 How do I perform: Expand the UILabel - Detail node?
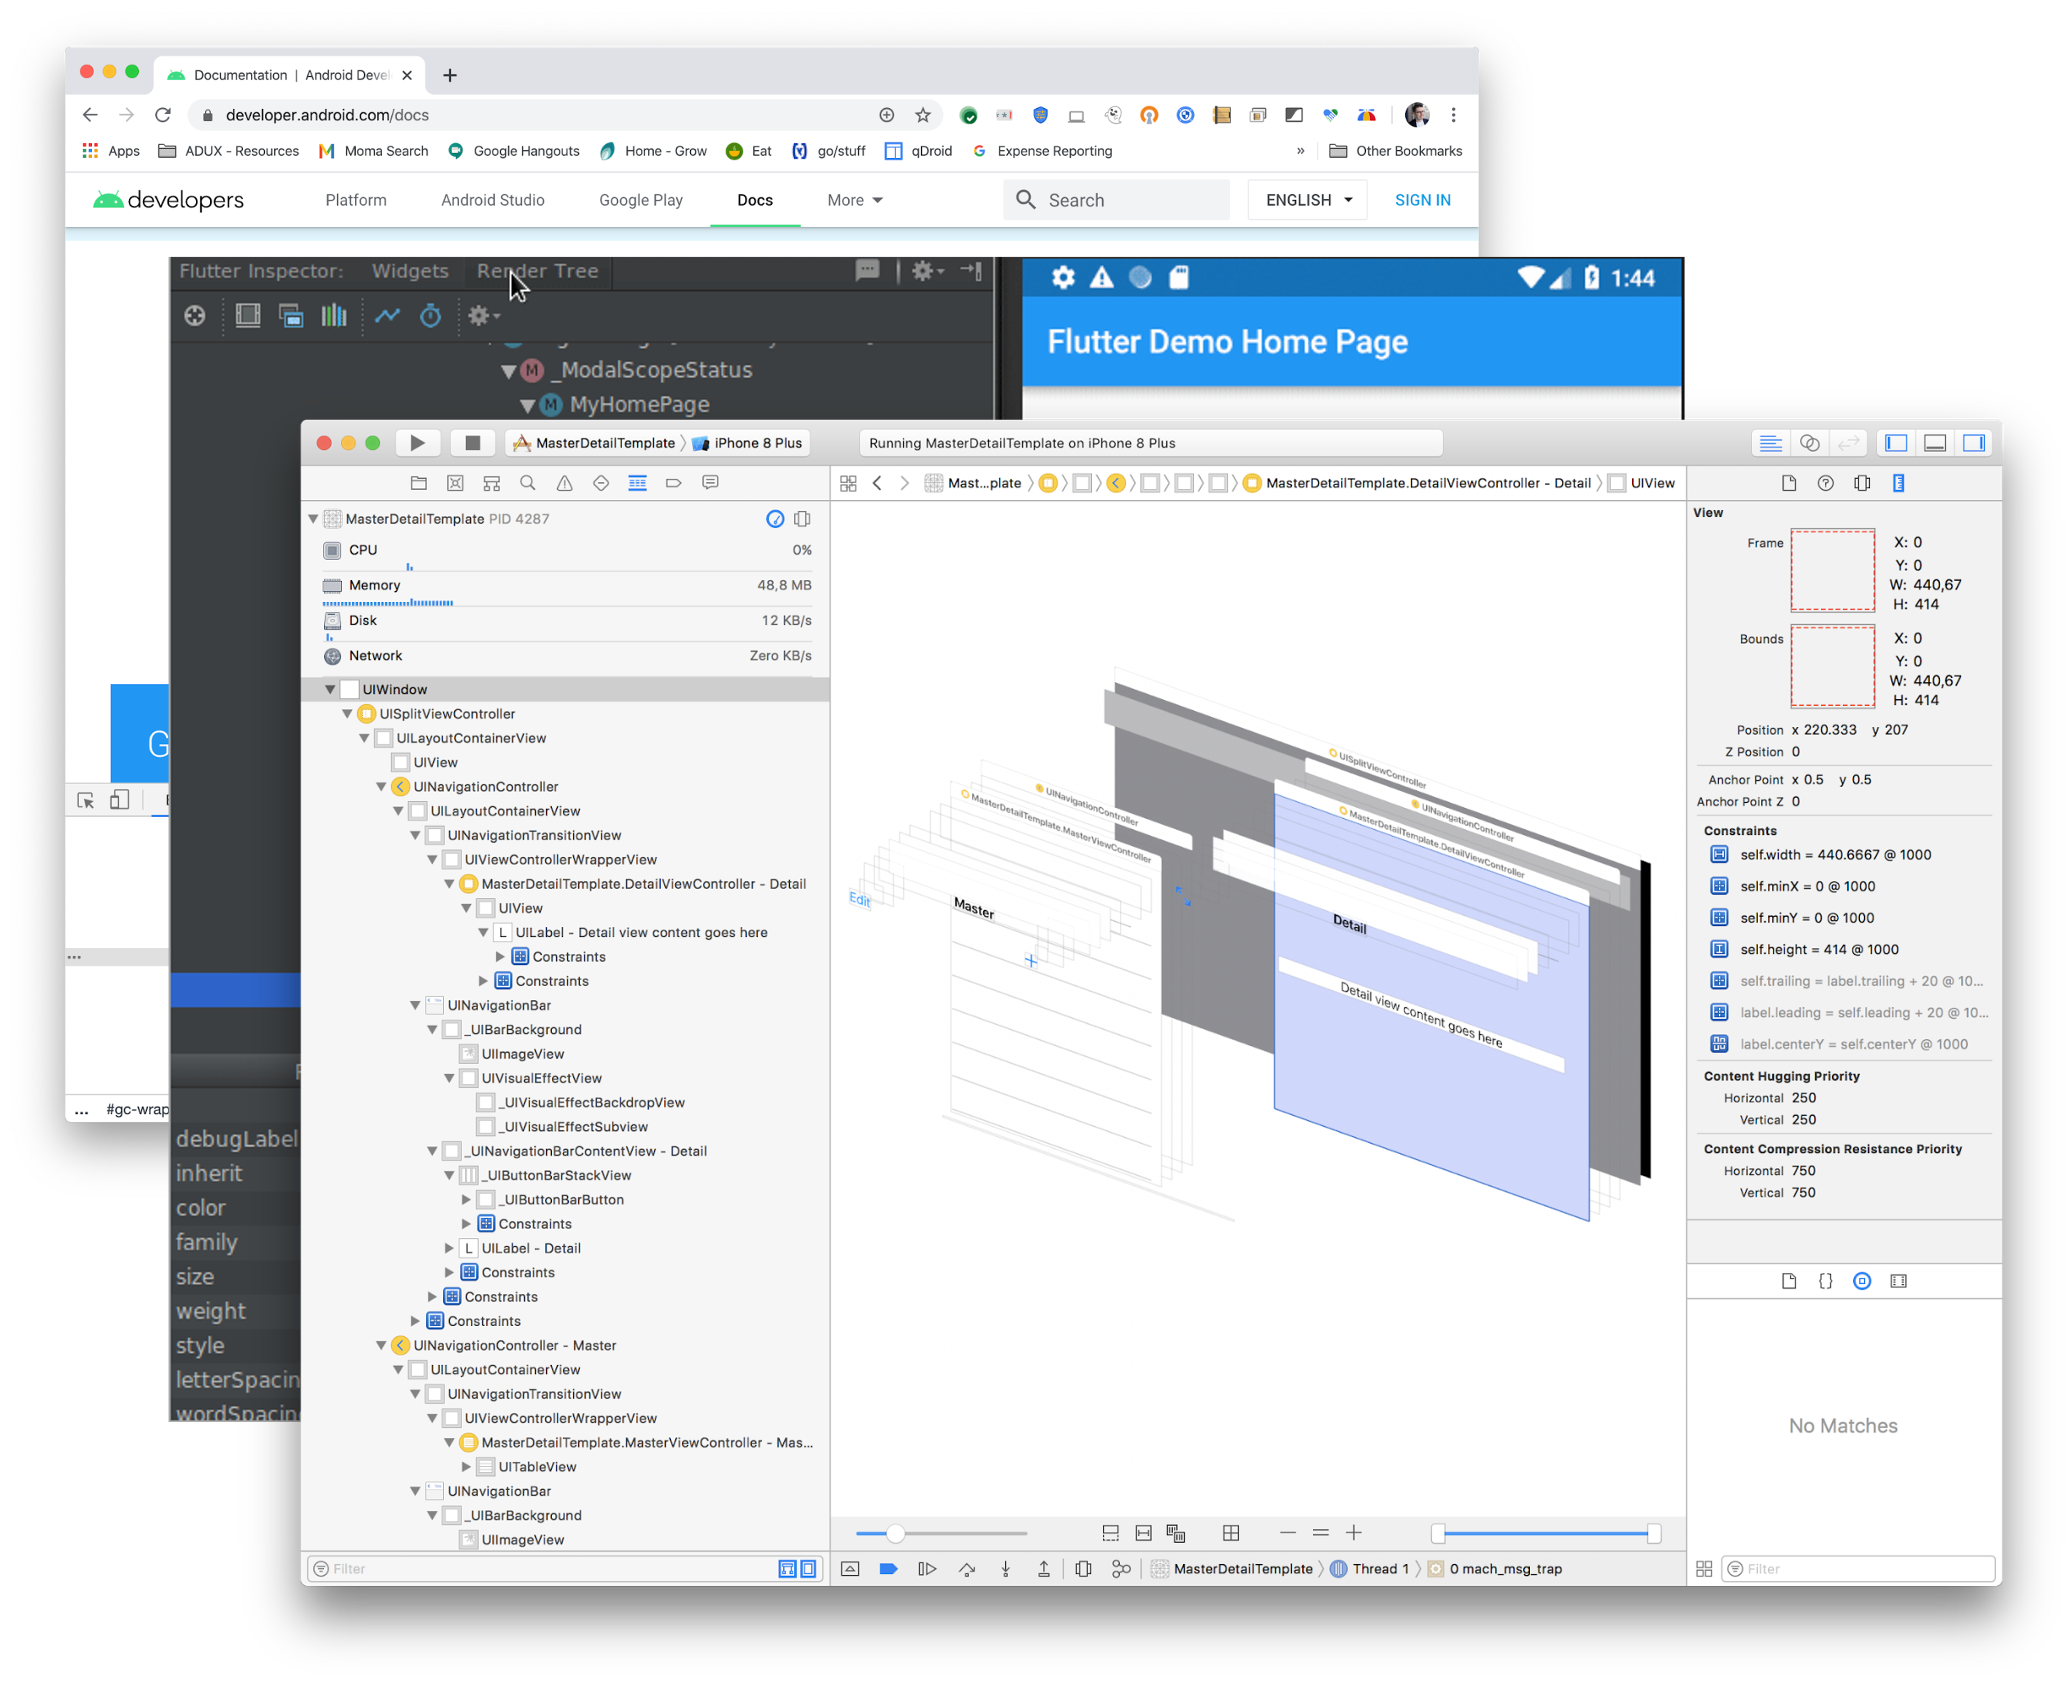(x=449, y=1249)
